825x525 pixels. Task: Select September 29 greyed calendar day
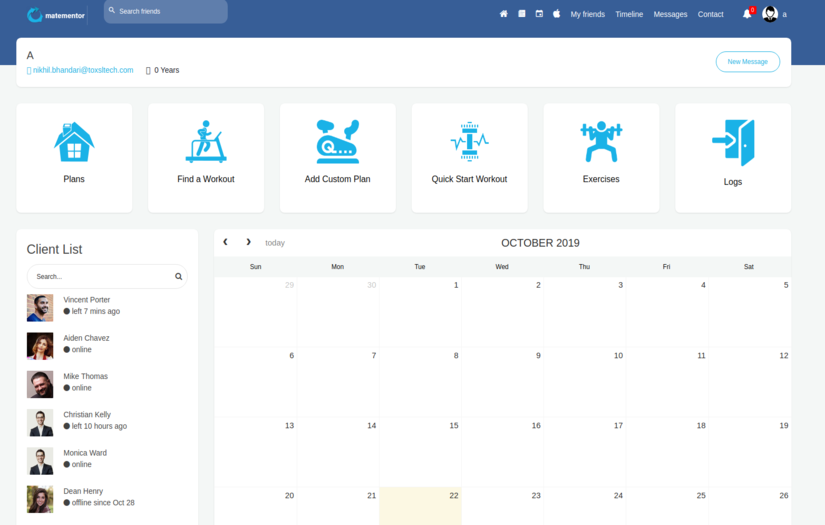point(256,312)
